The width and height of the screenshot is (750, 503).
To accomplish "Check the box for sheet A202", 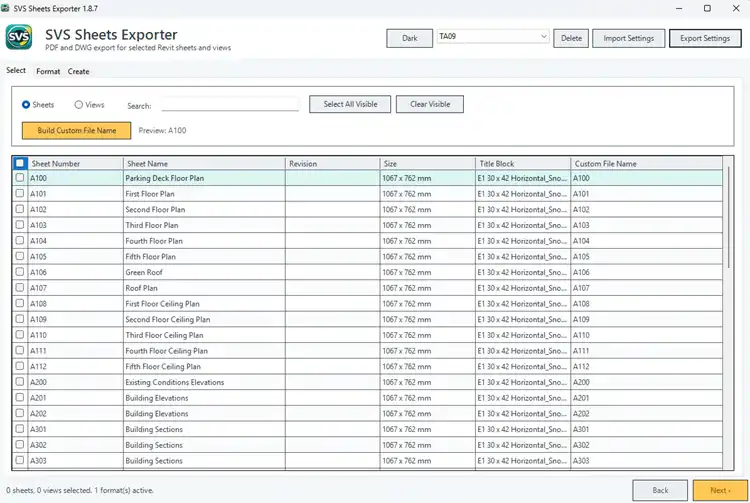I will pyautogui.click(x=20, y=413).
